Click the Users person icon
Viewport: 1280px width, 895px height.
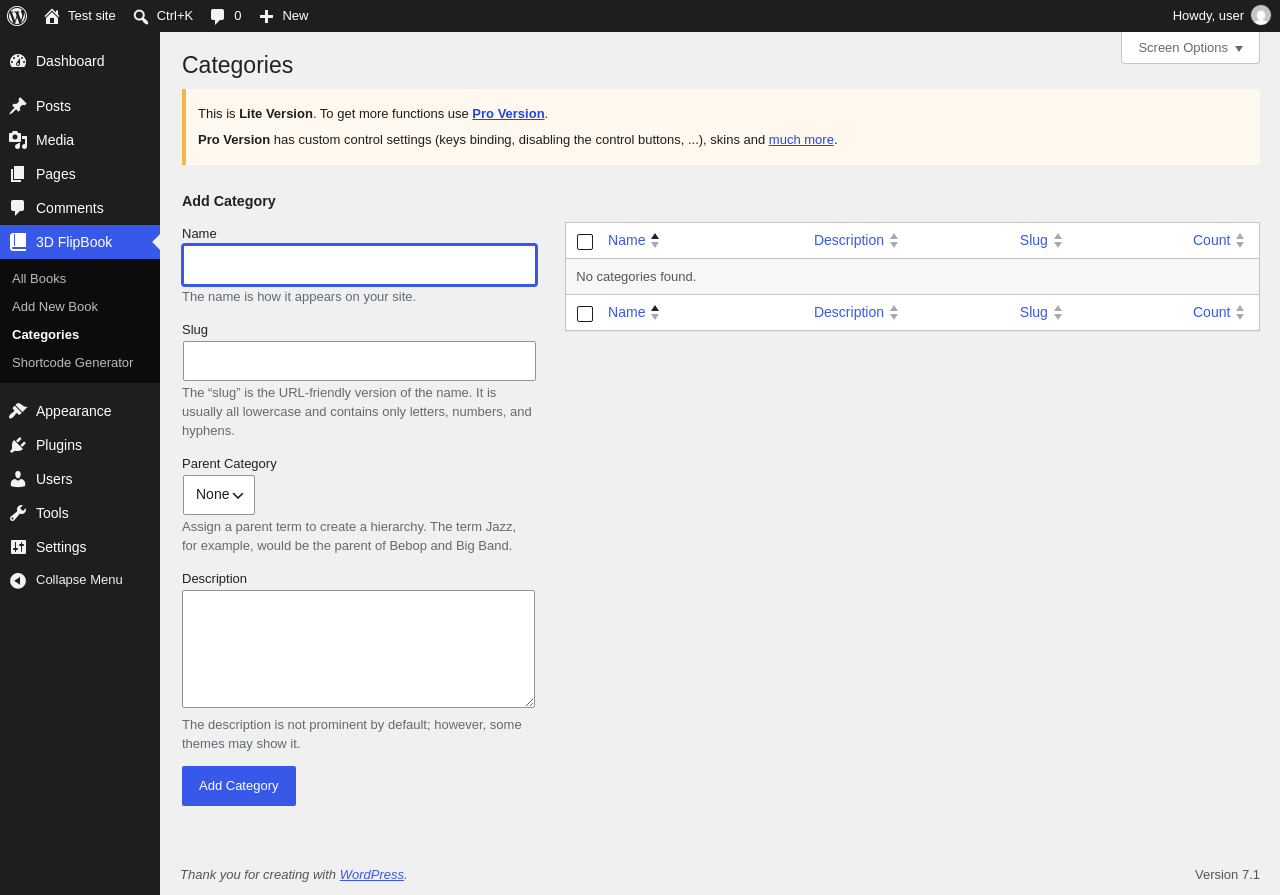click(18, 479)
